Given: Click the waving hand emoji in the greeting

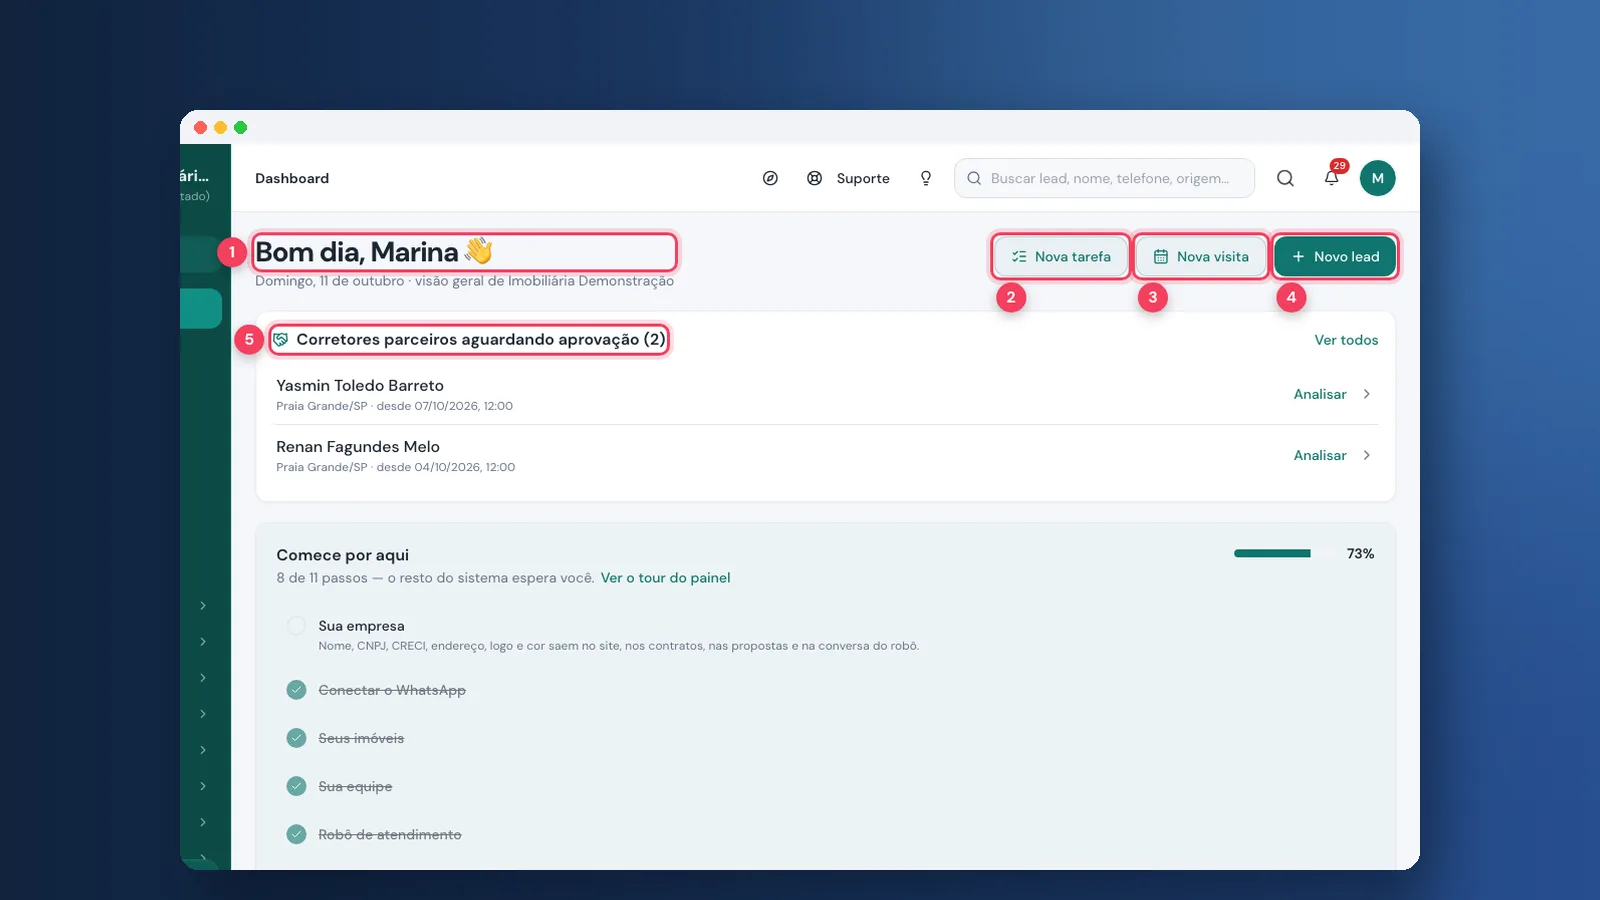Looking at the screenshot, I should 478,250.
